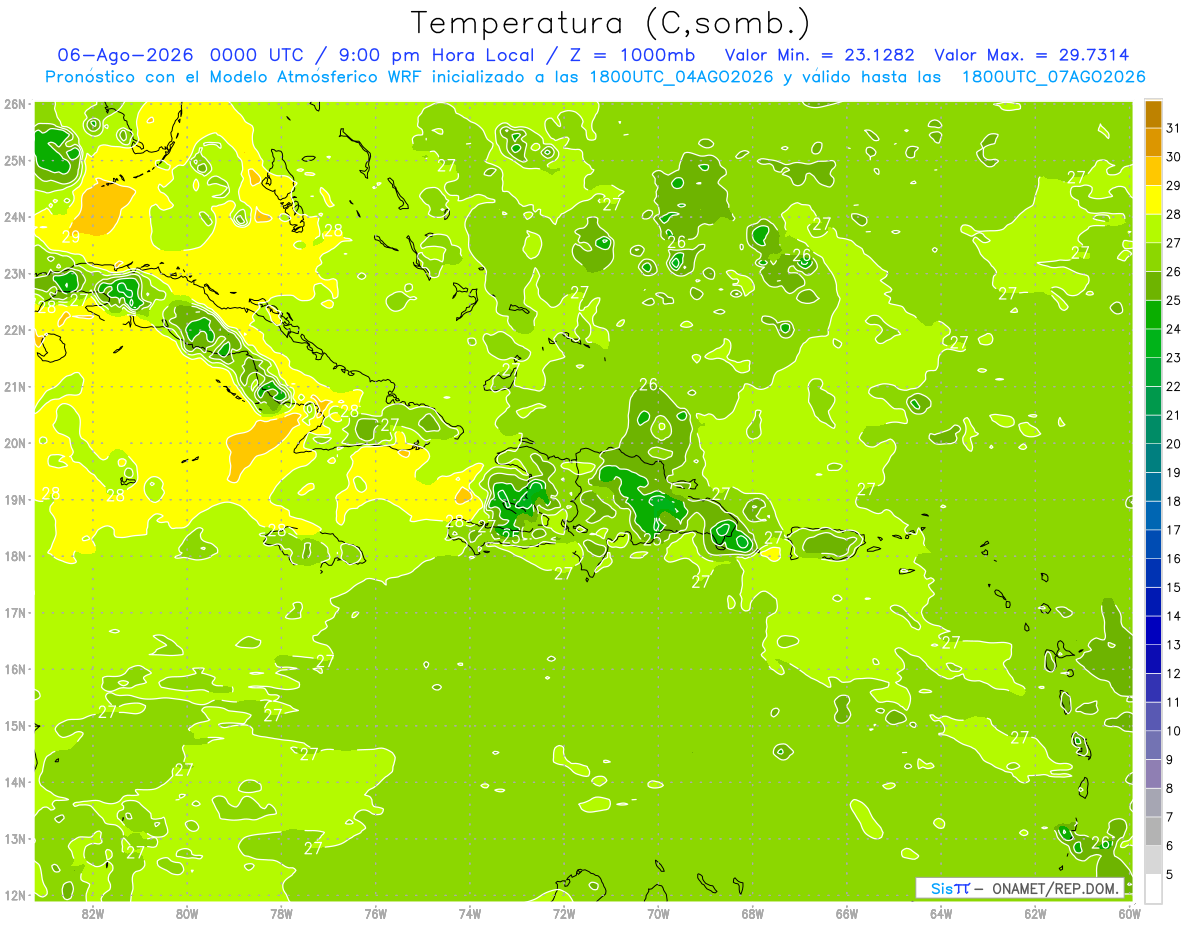Select the '62W' longitude axis label

(x=1035, y=914)
